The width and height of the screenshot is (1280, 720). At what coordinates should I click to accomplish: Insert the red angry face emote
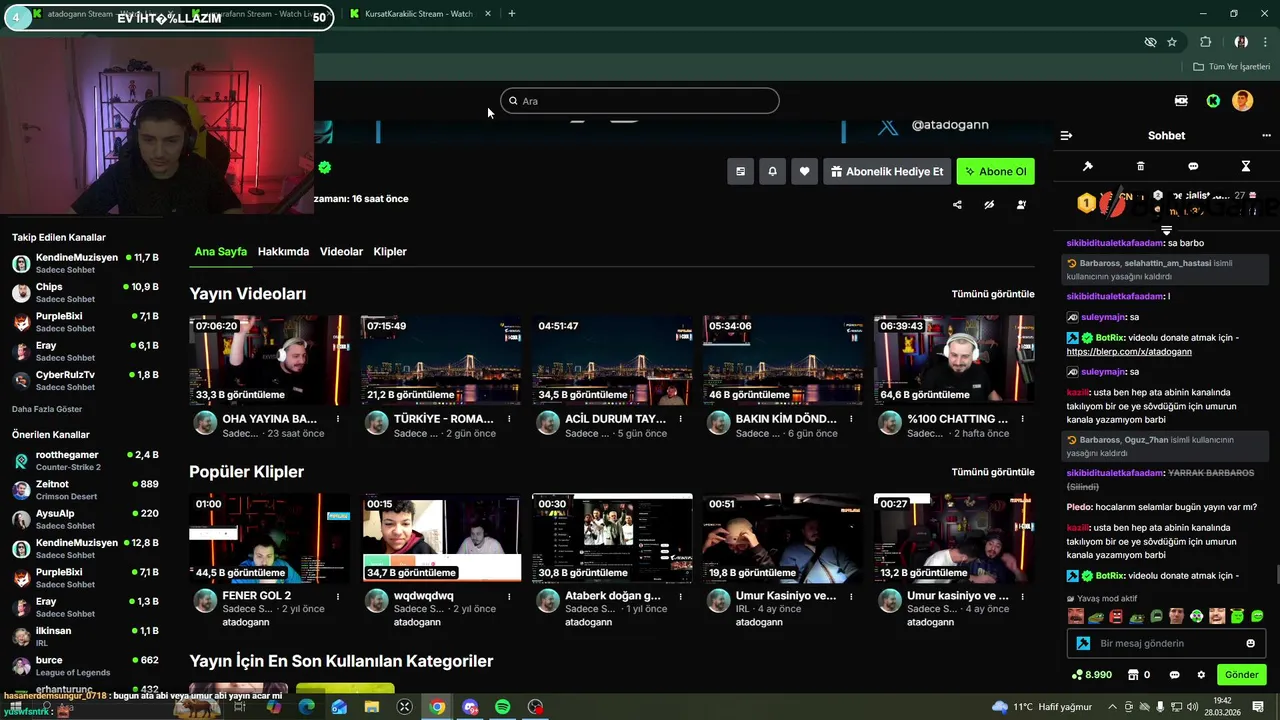(1116, 616)
